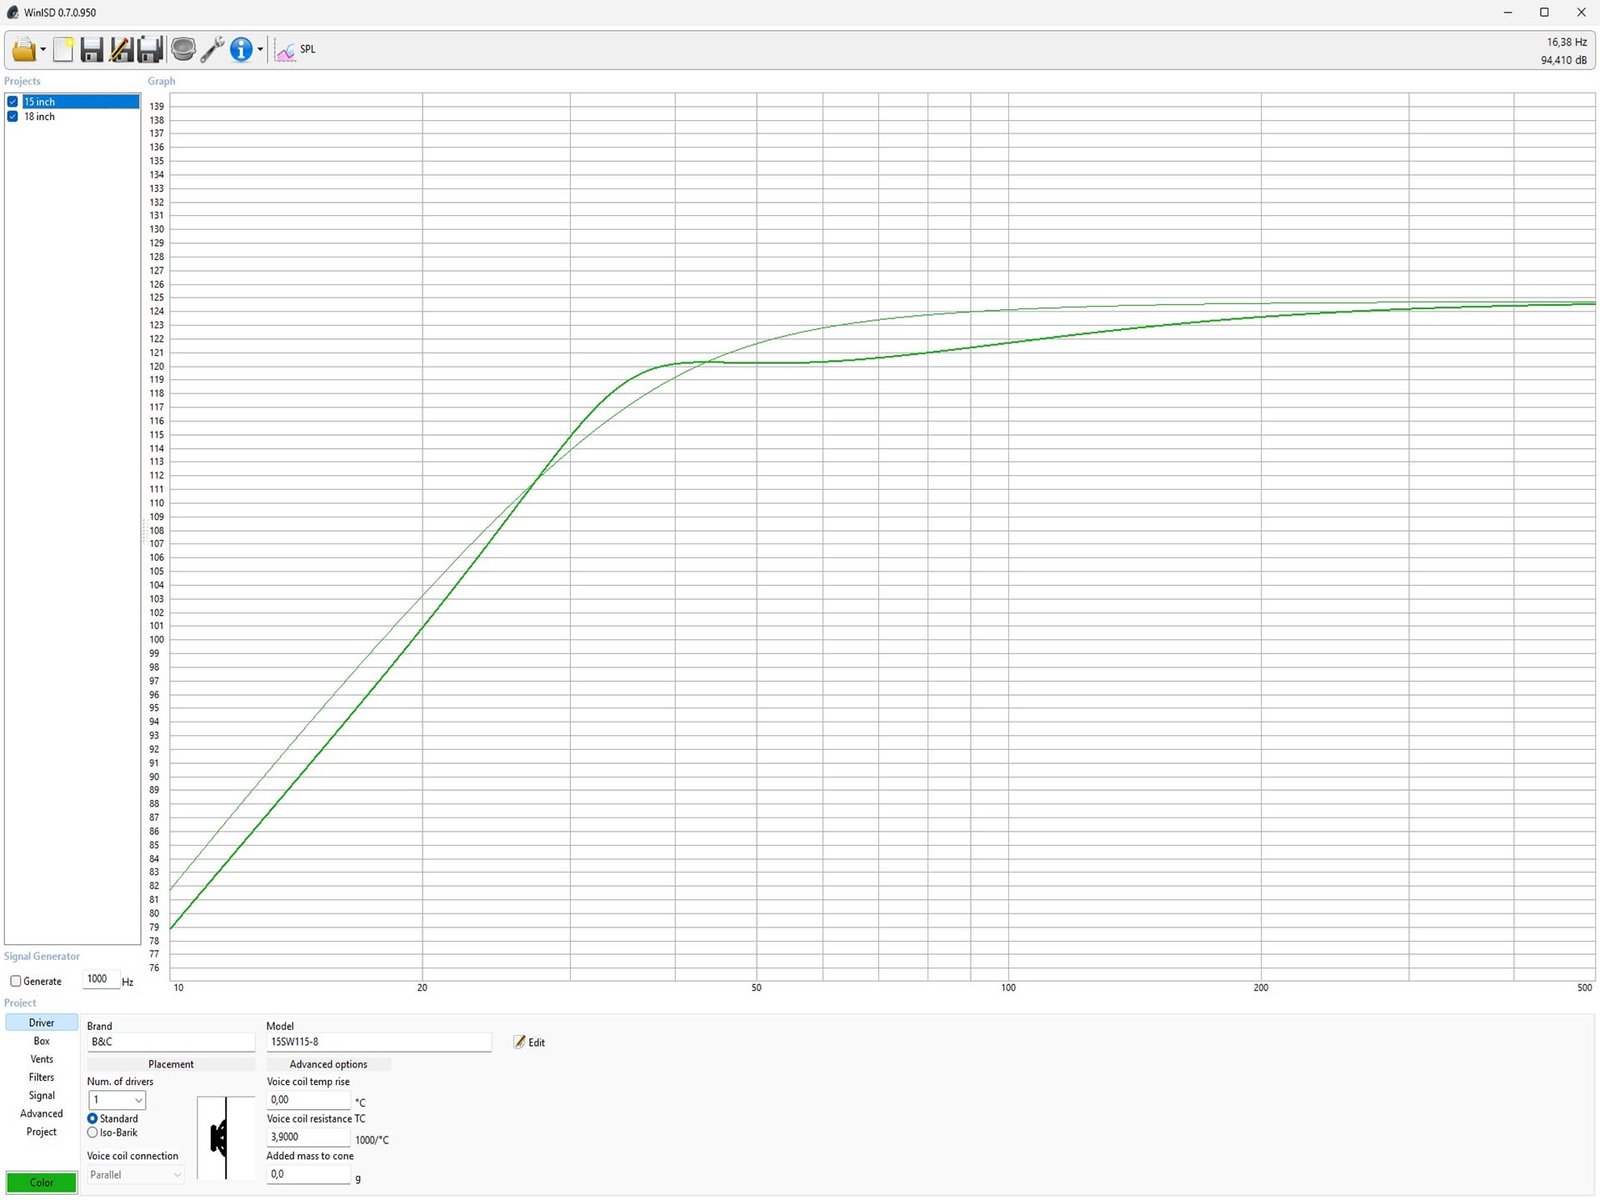The width and height of the screenshot is (1600, 1200).
Task: Open the SPL graph type selector
Action: coord(296,49)
